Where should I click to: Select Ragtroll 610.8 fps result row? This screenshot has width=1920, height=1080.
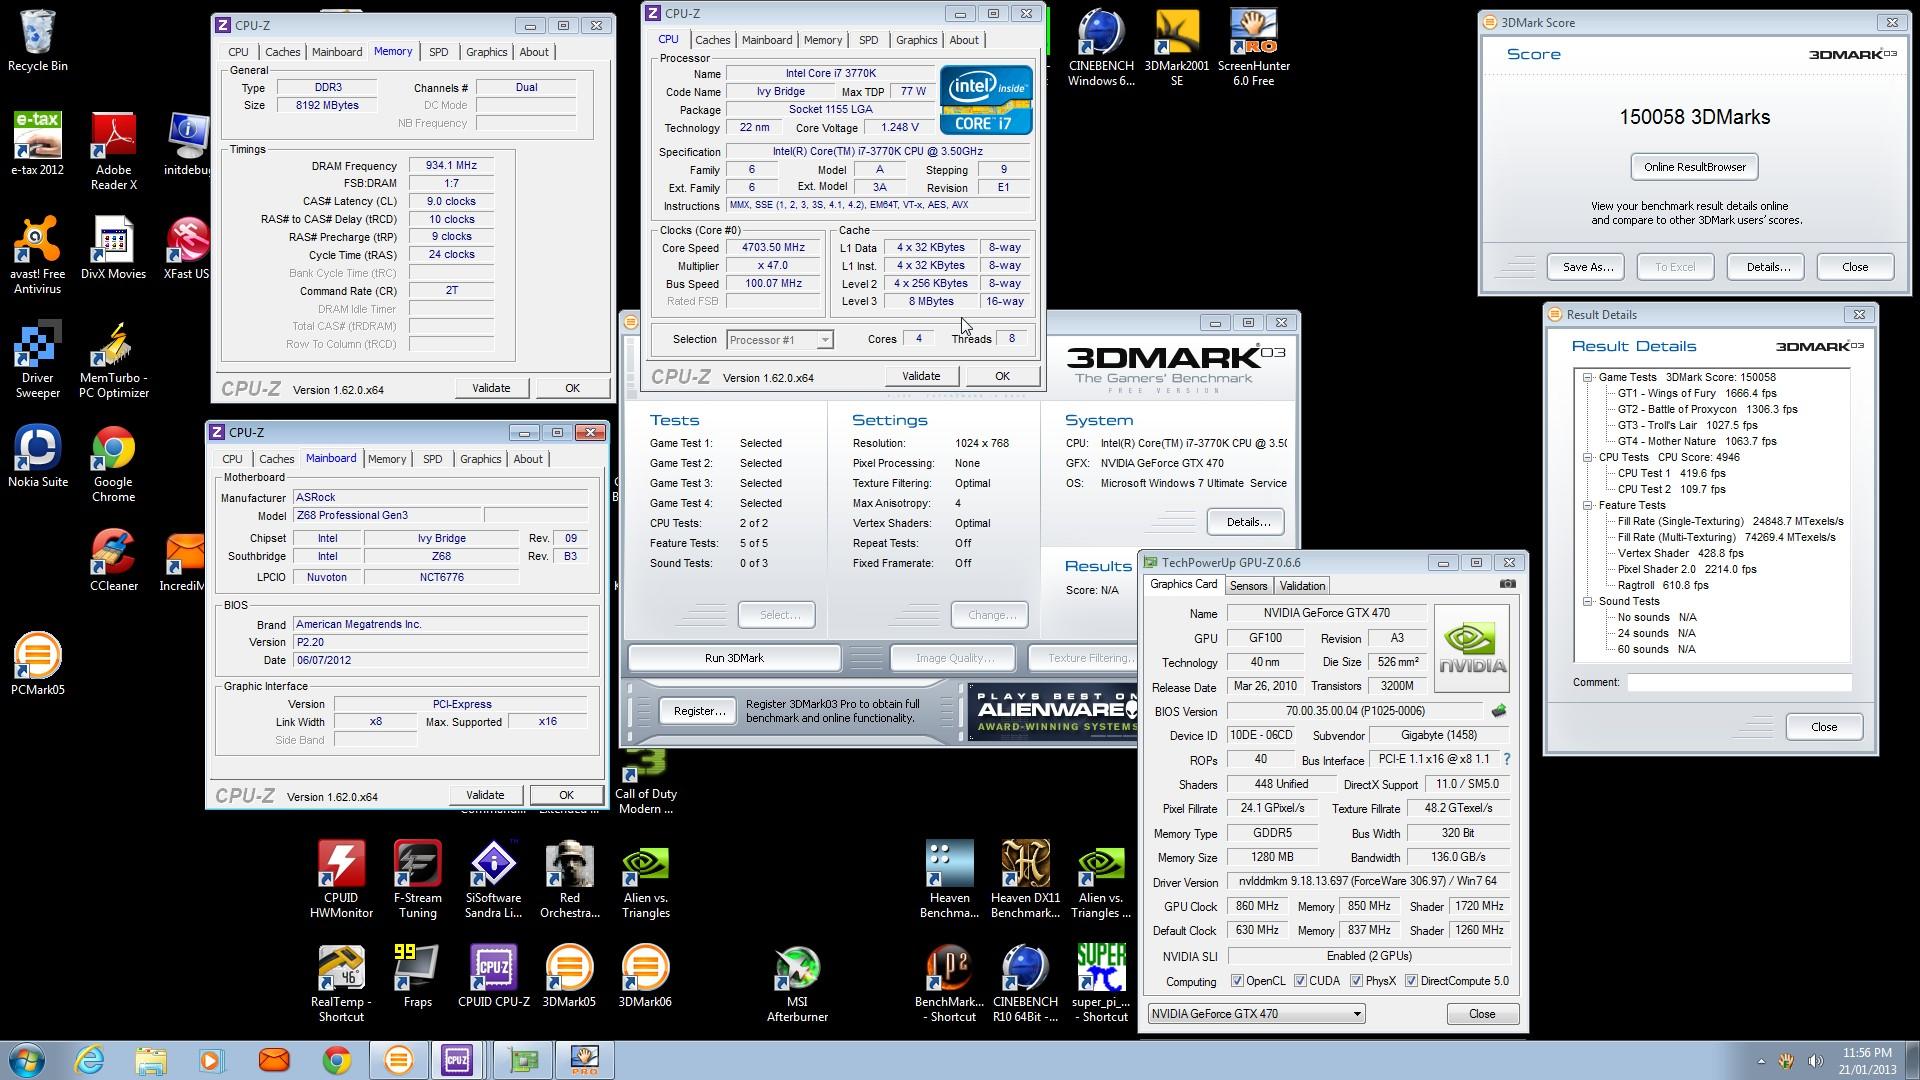1663,585
